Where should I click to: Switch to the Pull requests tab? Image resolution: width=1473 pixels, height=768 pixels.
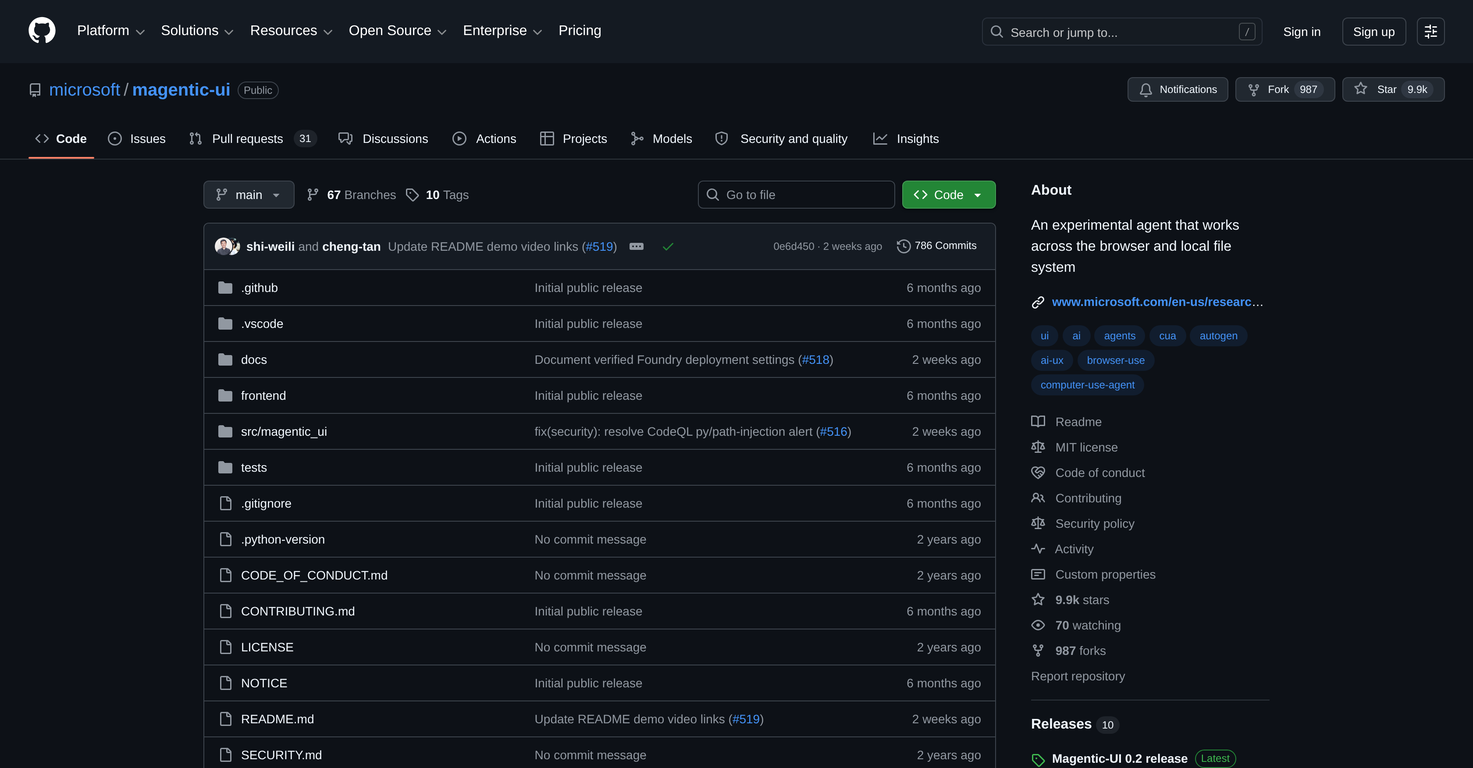tap(252, 139)
